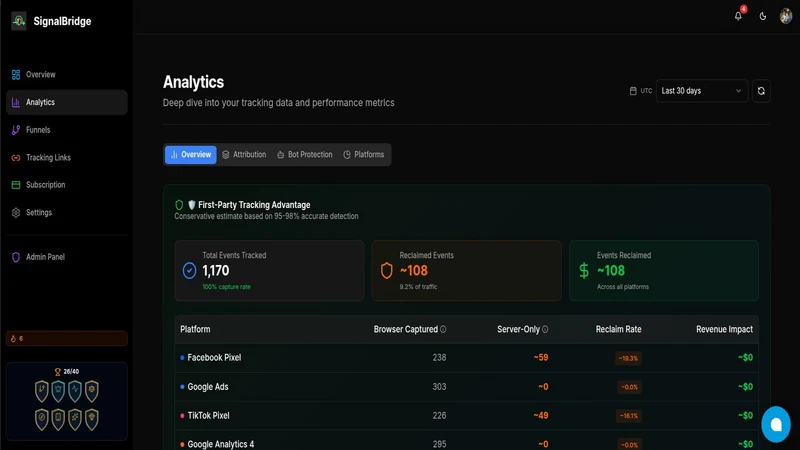Open the Last 30 days dropdown
Viewport: 800px width, 450px height.
[x=702, y=91]
